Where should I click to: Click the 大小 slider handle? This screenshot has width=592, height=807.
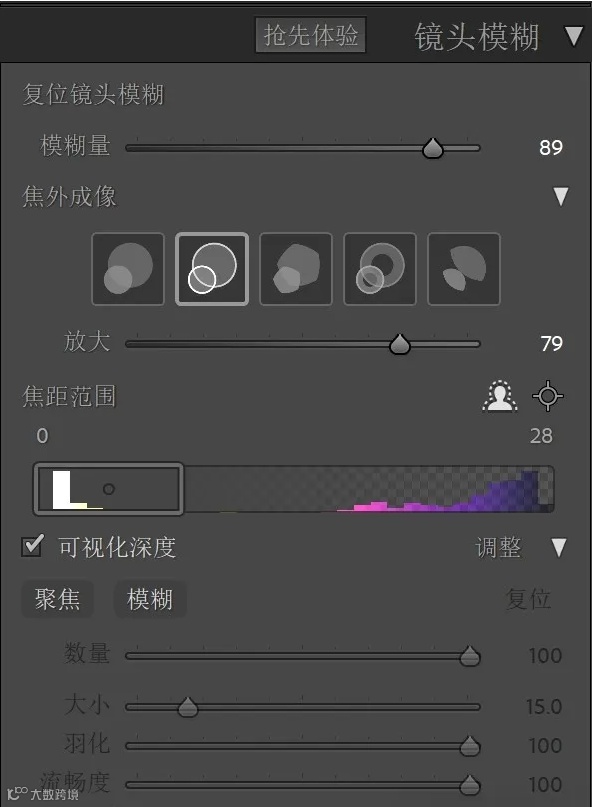tap(188, 705)
